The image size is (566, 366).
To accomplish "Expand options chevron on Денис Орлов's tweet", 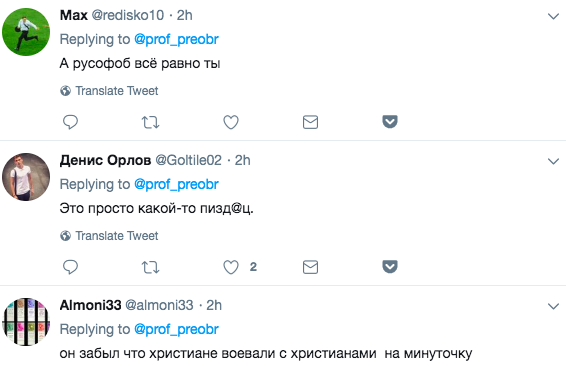I will (x=553, y=161).
